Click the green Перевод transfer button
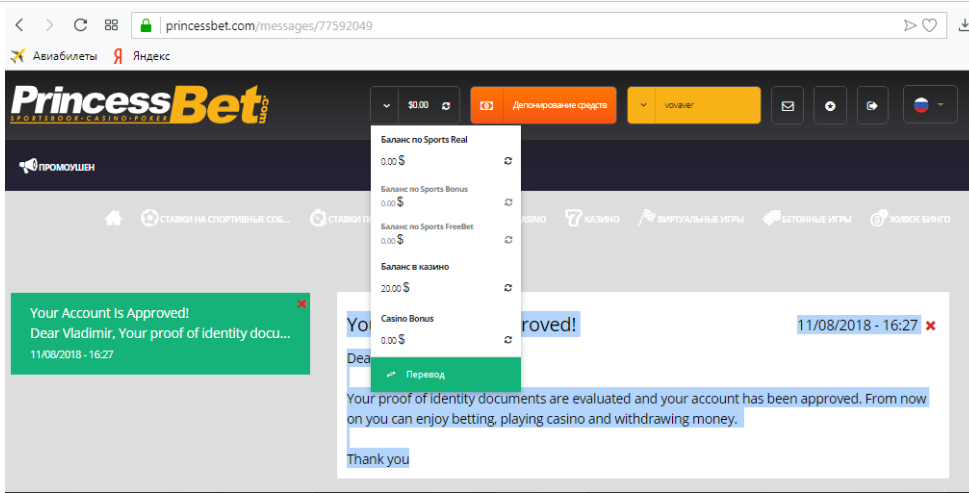The width and height of the screenshot is (969, 493). (x=446, y=374)
